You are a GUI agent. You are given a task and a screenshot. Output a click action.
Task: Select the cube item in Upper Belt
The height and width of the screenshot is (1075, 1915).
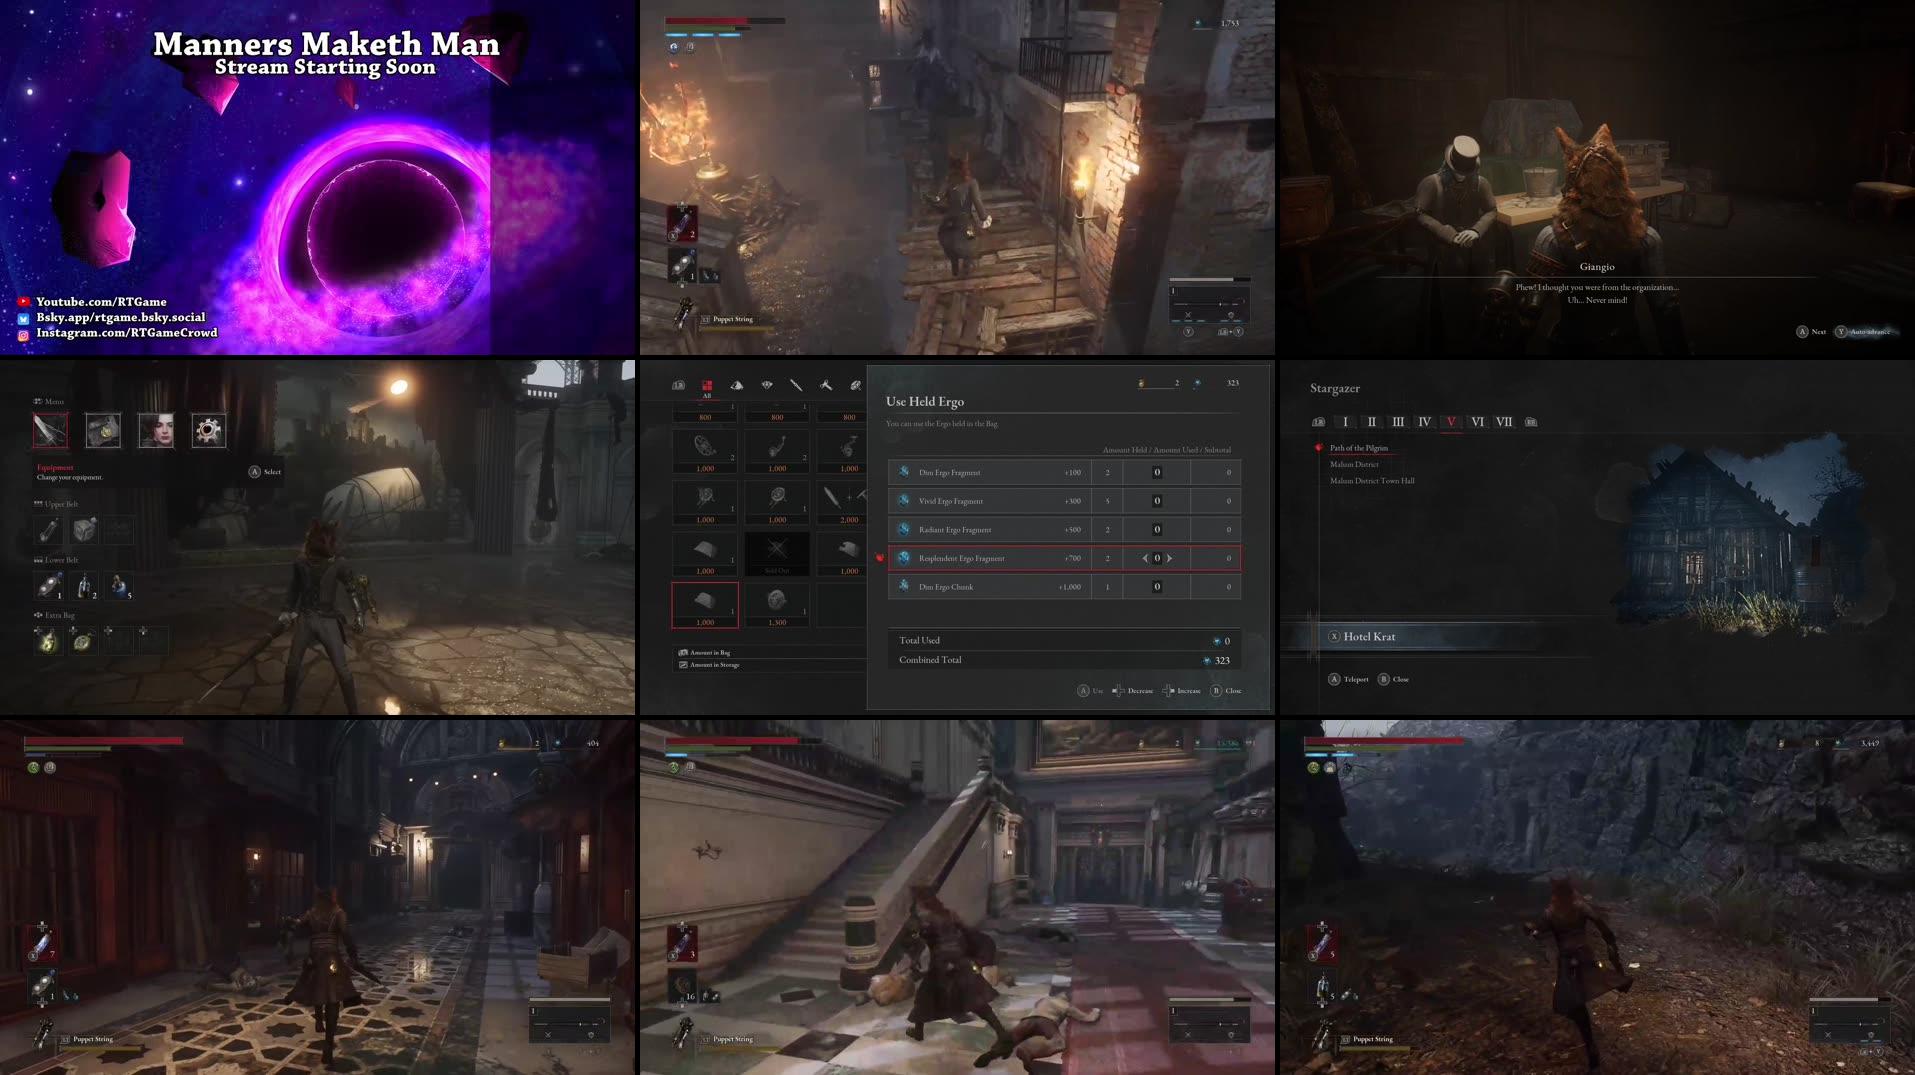[84, 529]
